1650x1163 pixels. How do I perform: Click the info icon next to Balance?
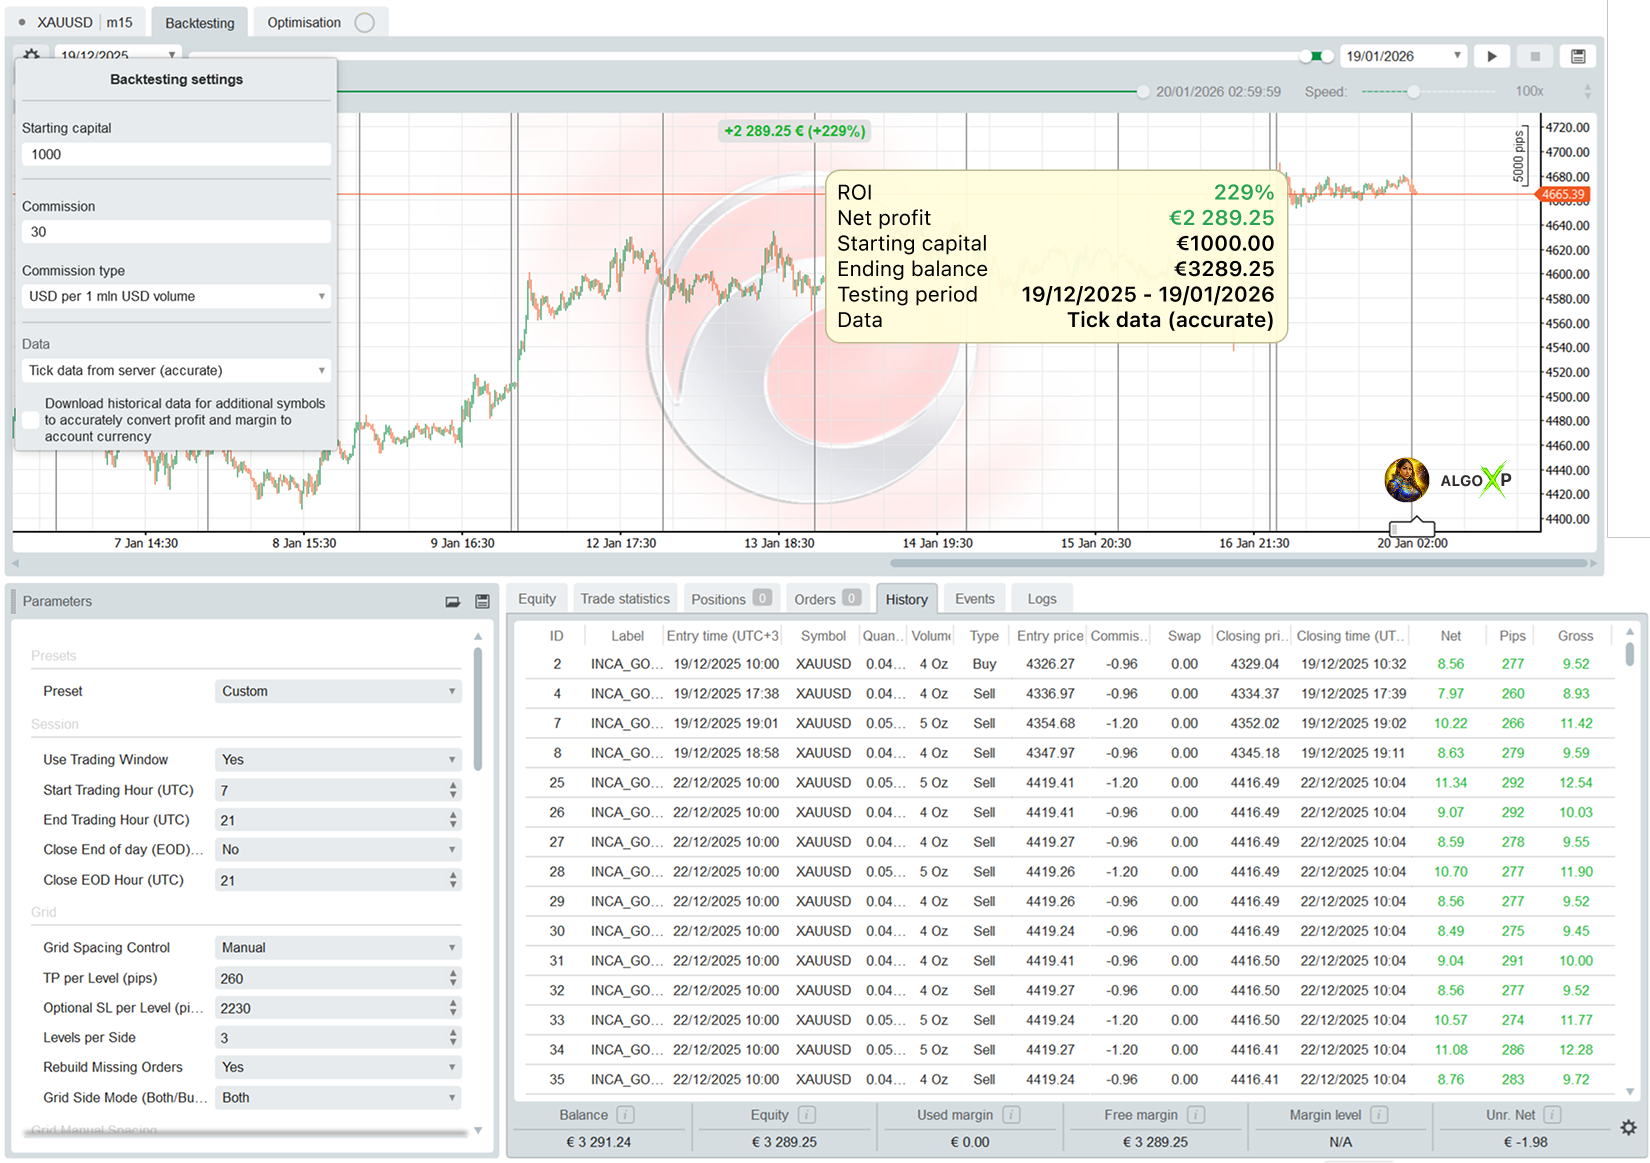pos(625,1114)
